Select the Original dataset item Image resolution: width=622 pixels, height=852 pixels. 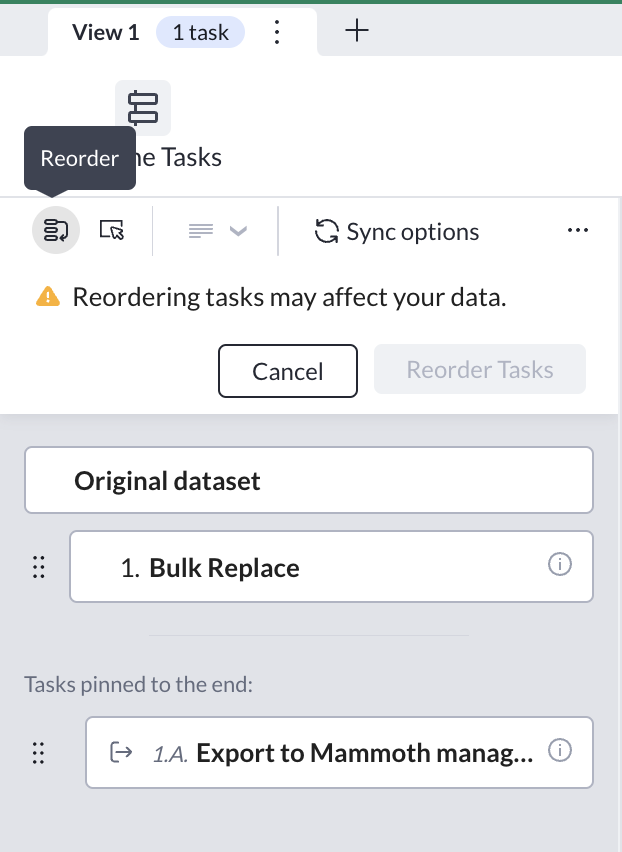click(308, 480)
